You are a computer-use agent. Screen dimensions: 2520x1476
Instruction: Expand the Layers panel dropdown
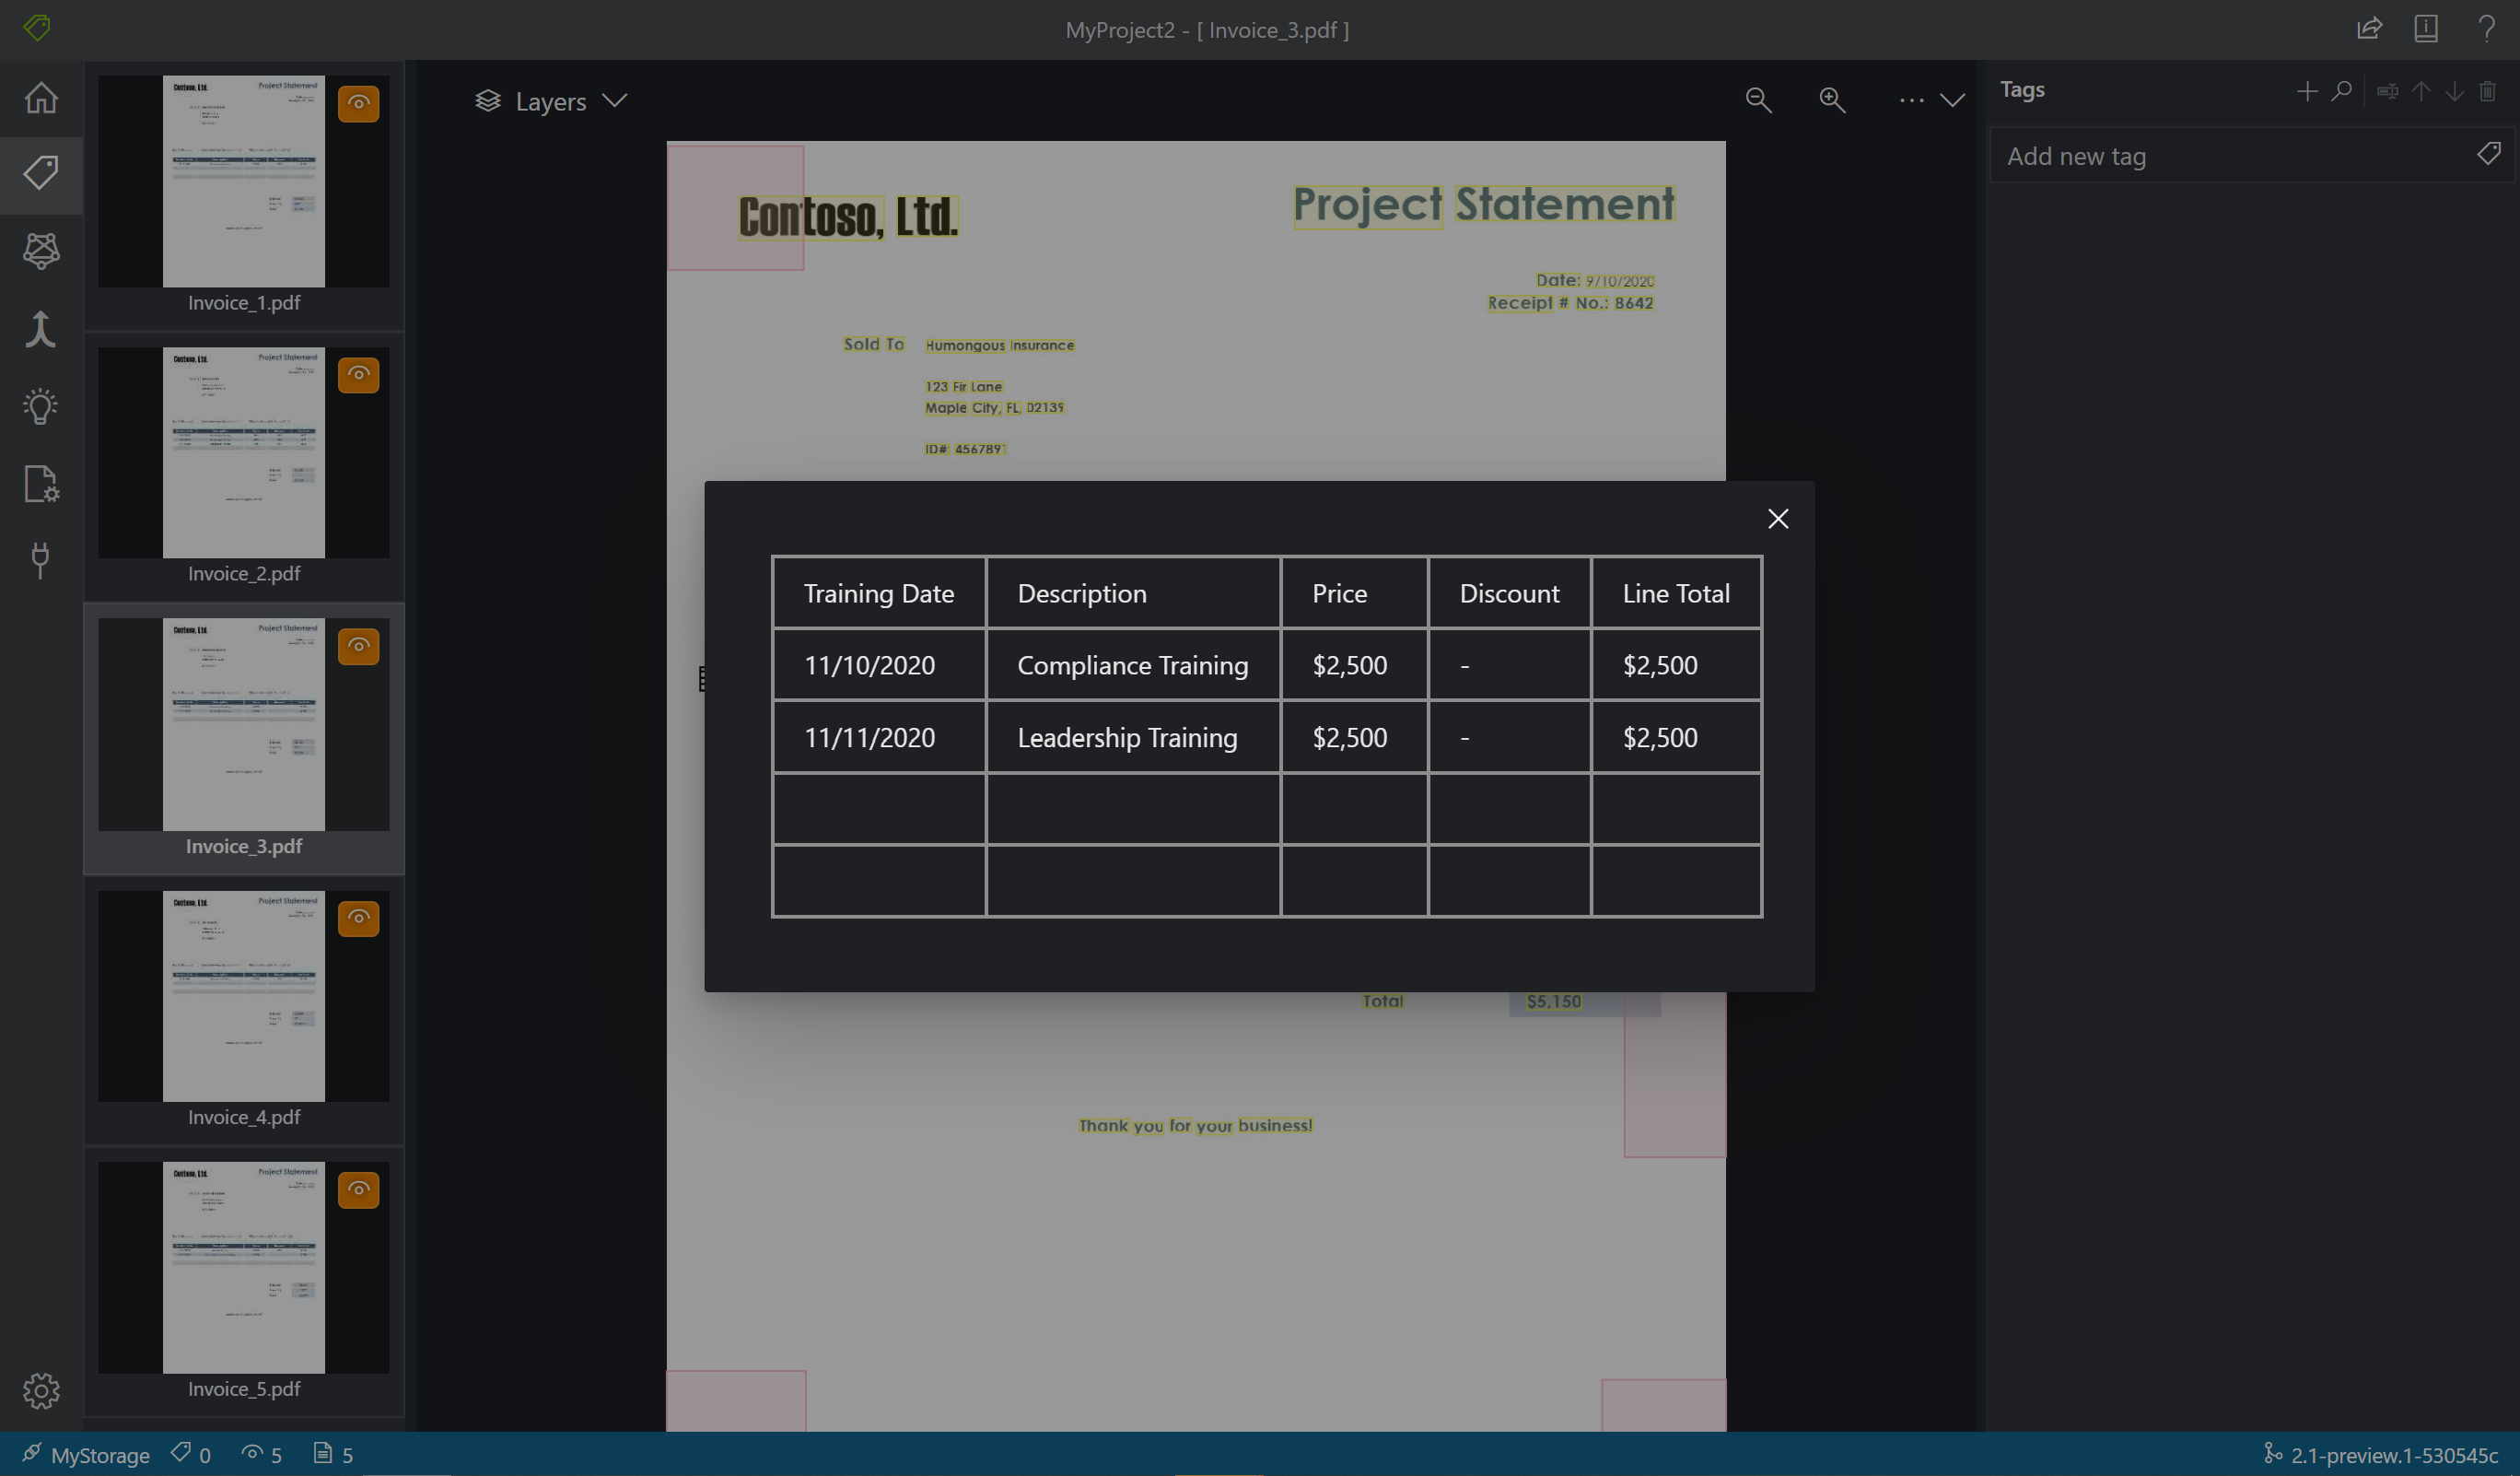[x=614, y=100]
